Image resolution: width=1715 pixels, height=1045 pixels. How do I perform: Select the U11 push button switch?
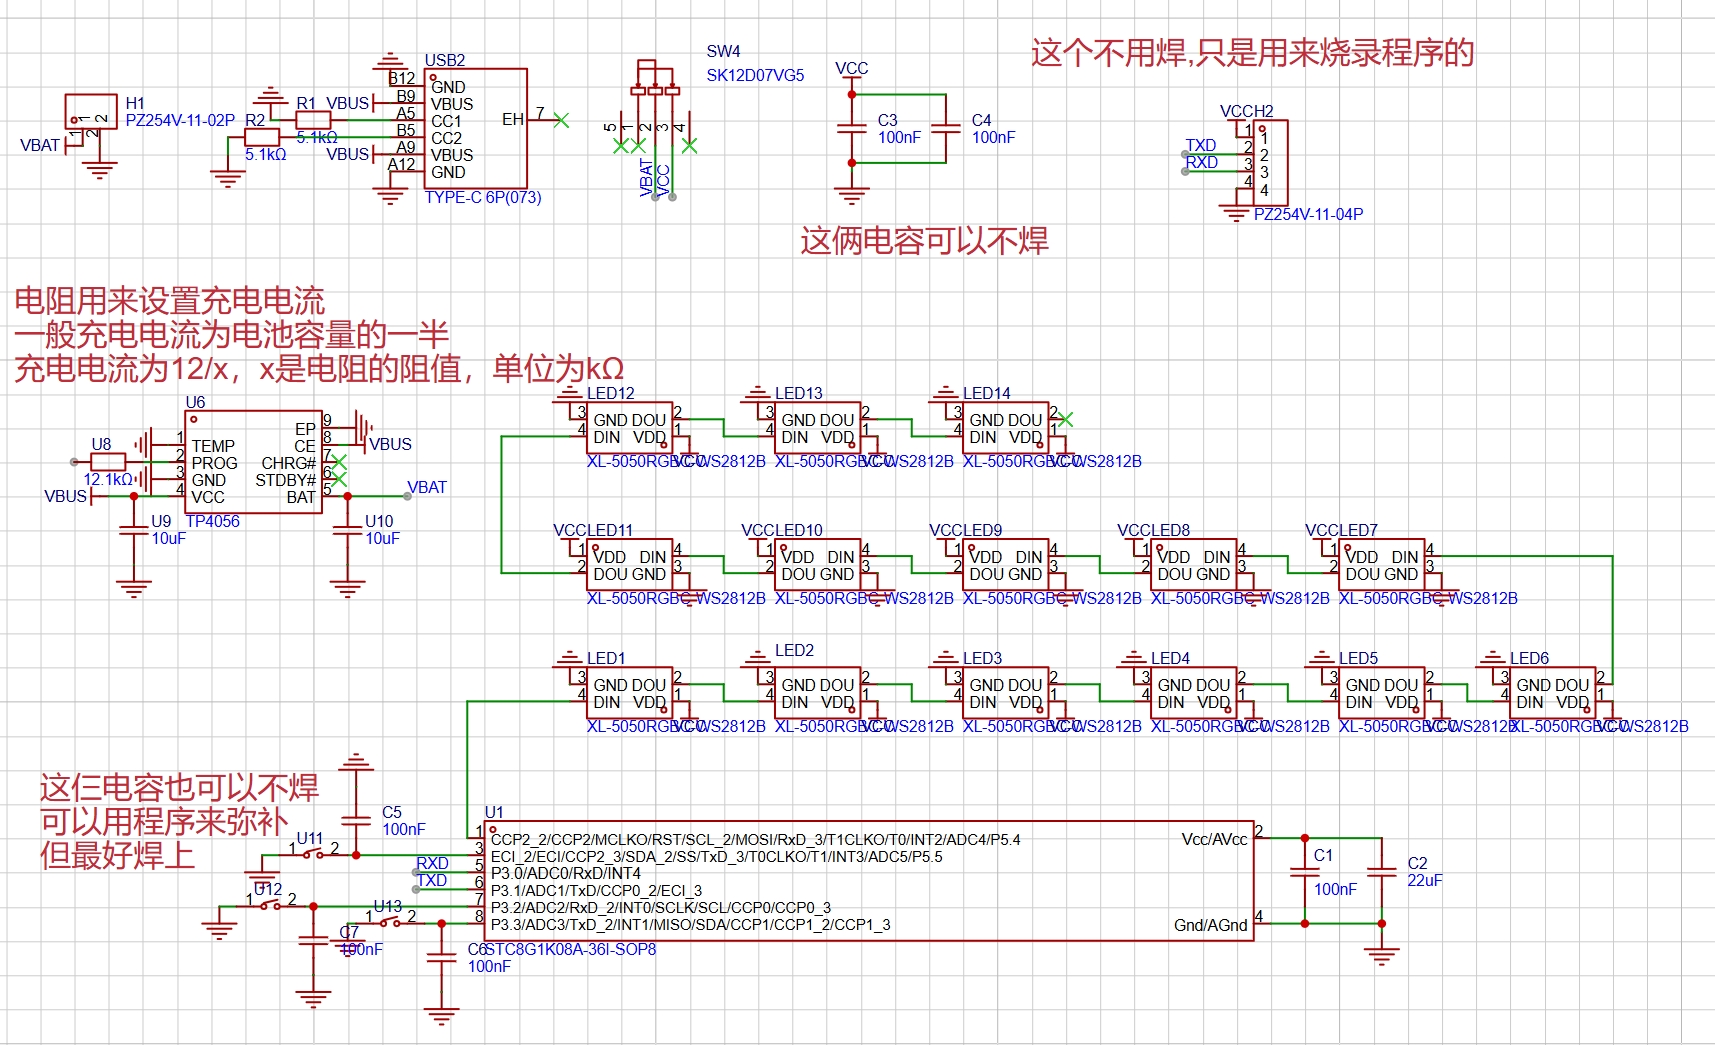click(313, 853)
